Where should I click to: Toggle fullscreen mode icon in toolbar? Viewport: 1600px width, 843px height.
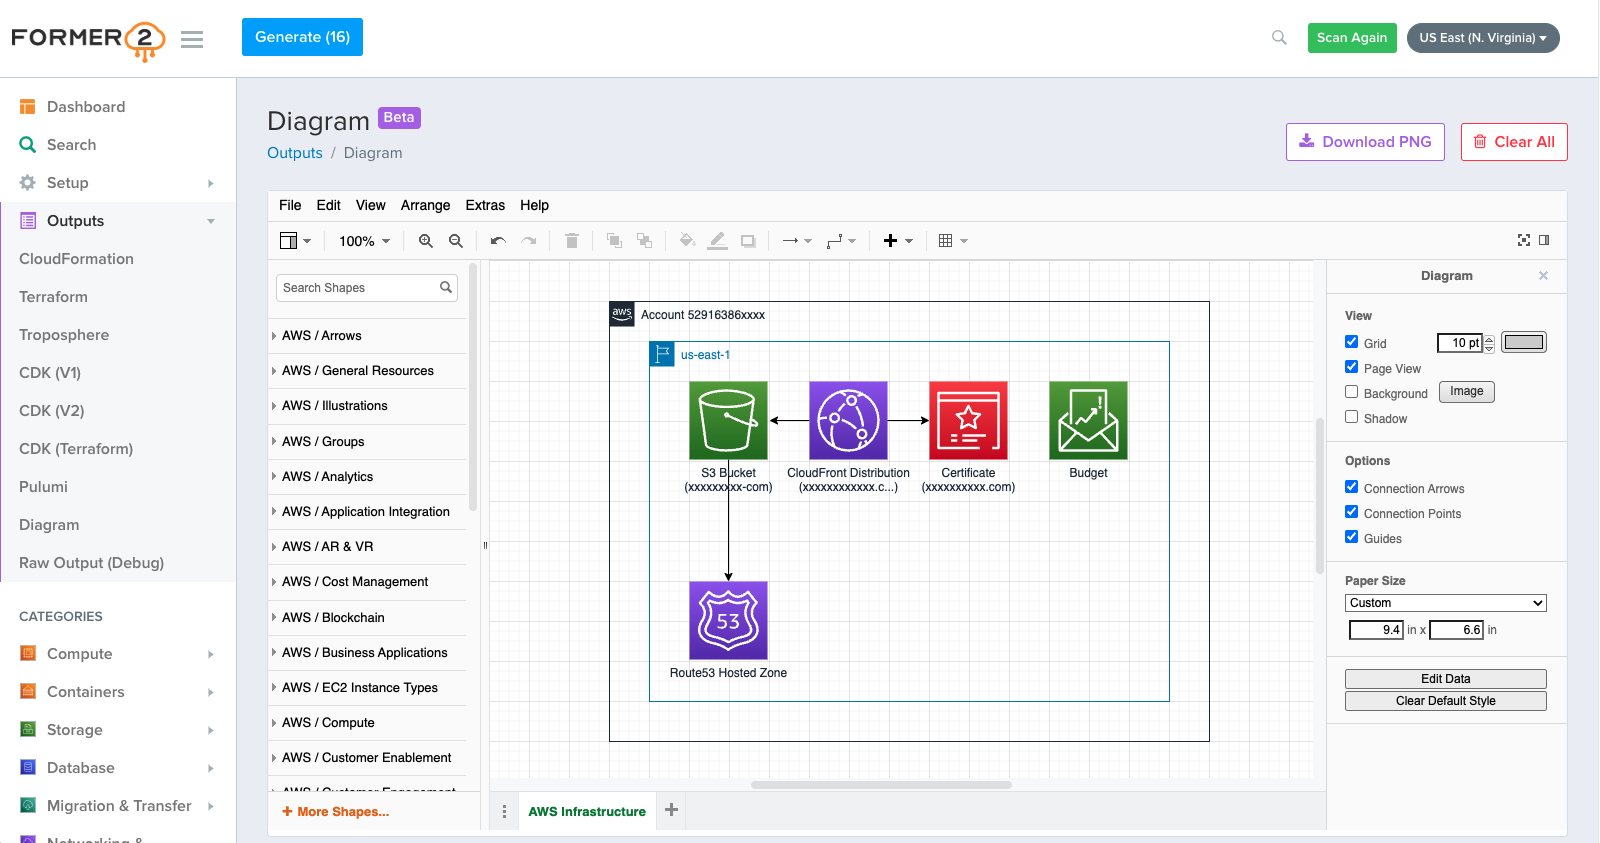point(1524,240)
